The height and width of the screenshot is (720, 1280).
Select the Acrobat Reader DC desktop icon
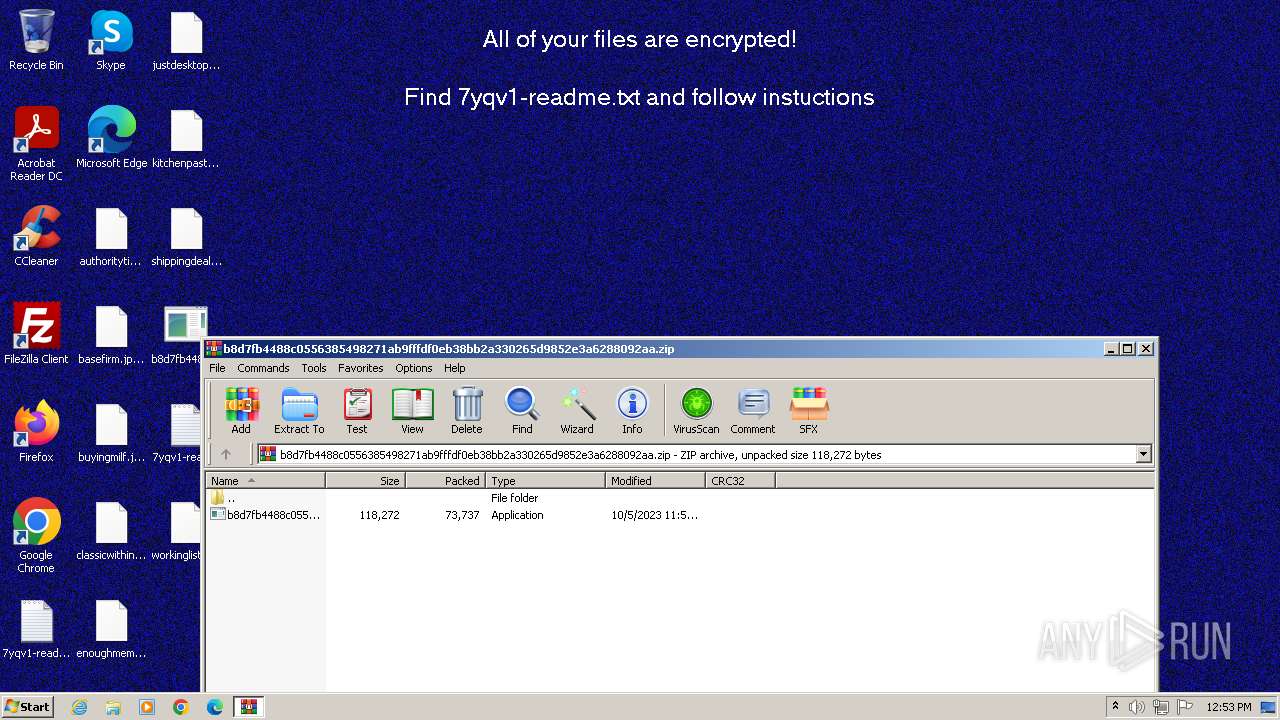pyautogui.click(x=36, y=145)
